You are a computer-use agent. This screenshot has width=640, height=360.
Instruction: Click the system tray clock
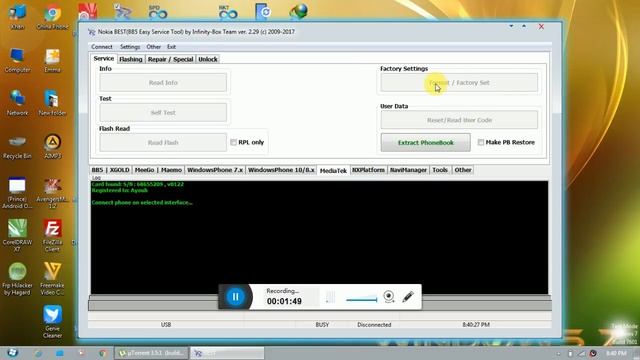coord(616,353)
